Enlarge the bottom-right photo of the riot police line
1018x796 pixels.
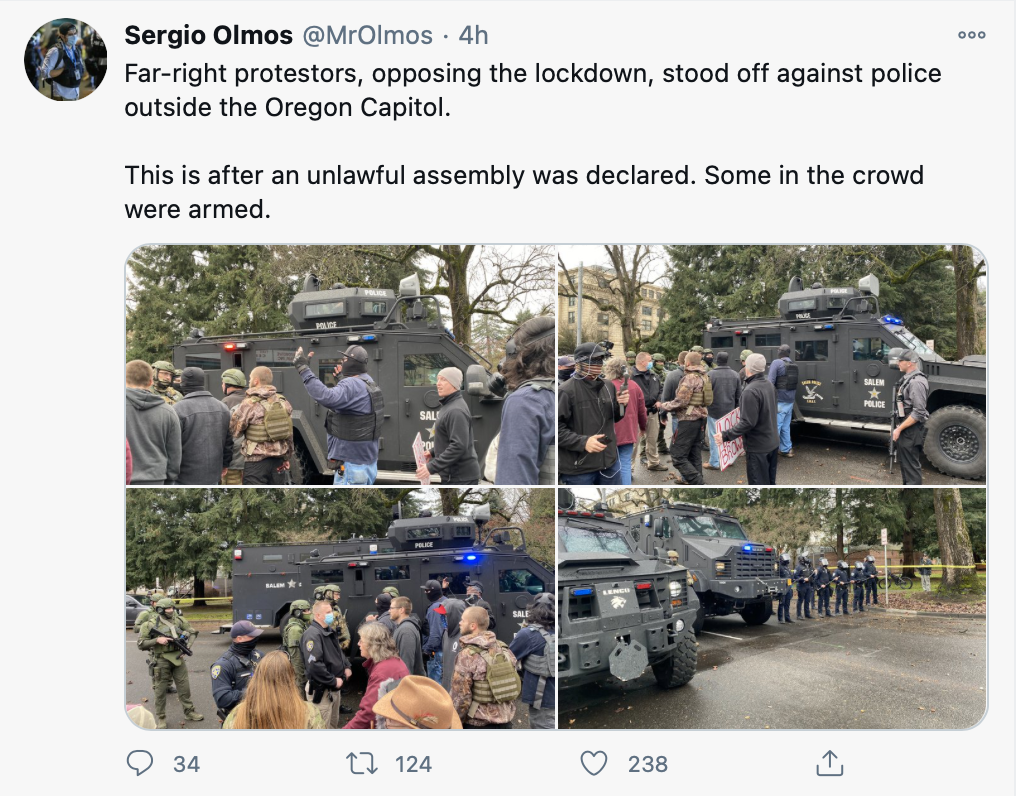coord(772,608)
